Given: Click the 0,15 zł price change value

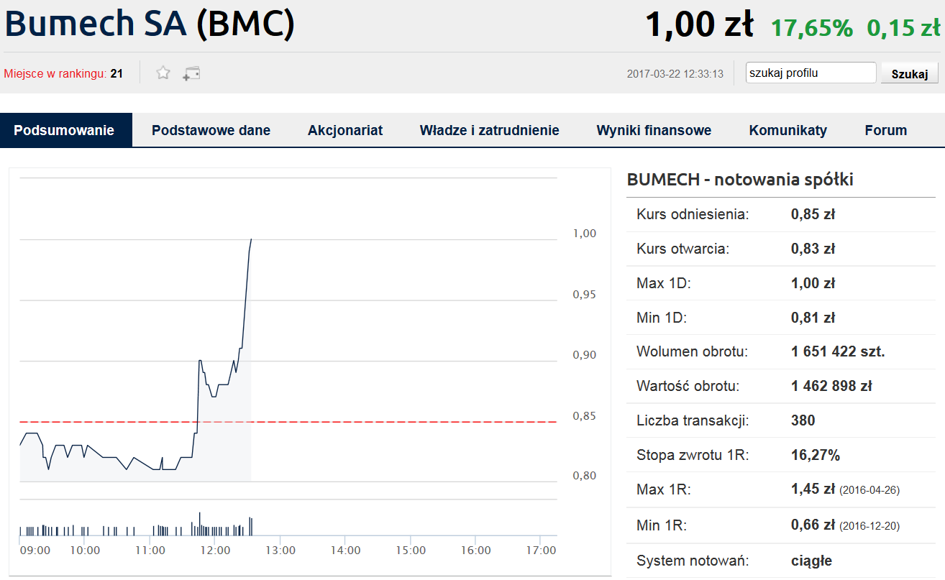Looking at the screenshot, I should [903, 28].
